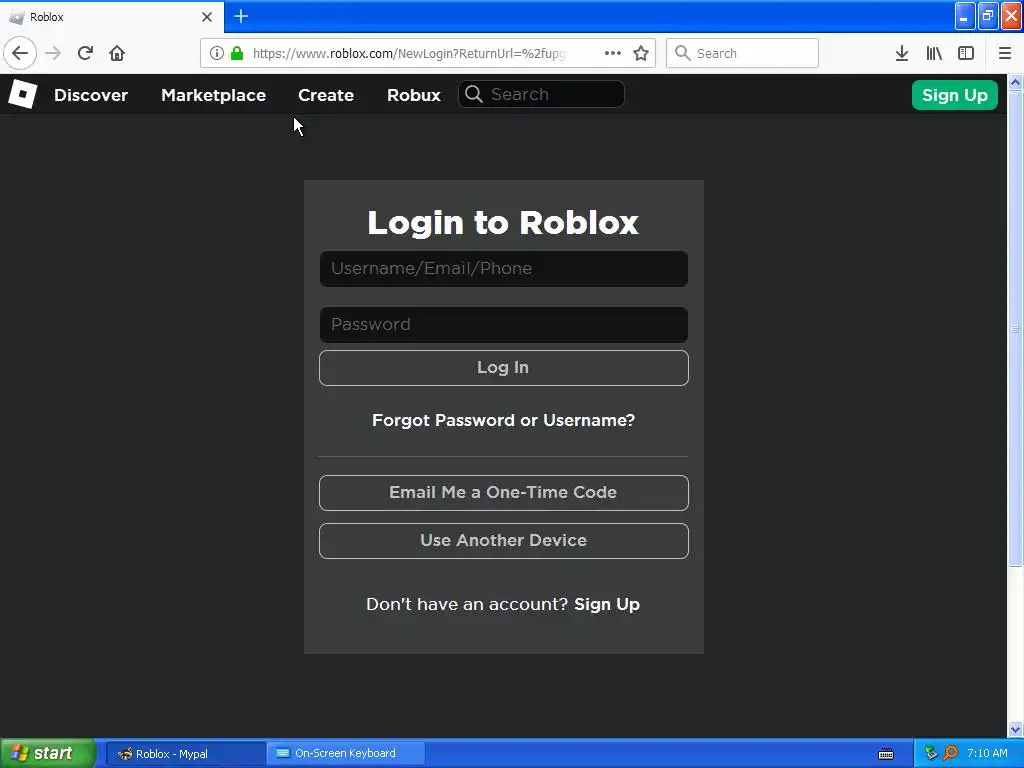
Task: Click the Roblox site search field
Action: click(x=541, y=95)
